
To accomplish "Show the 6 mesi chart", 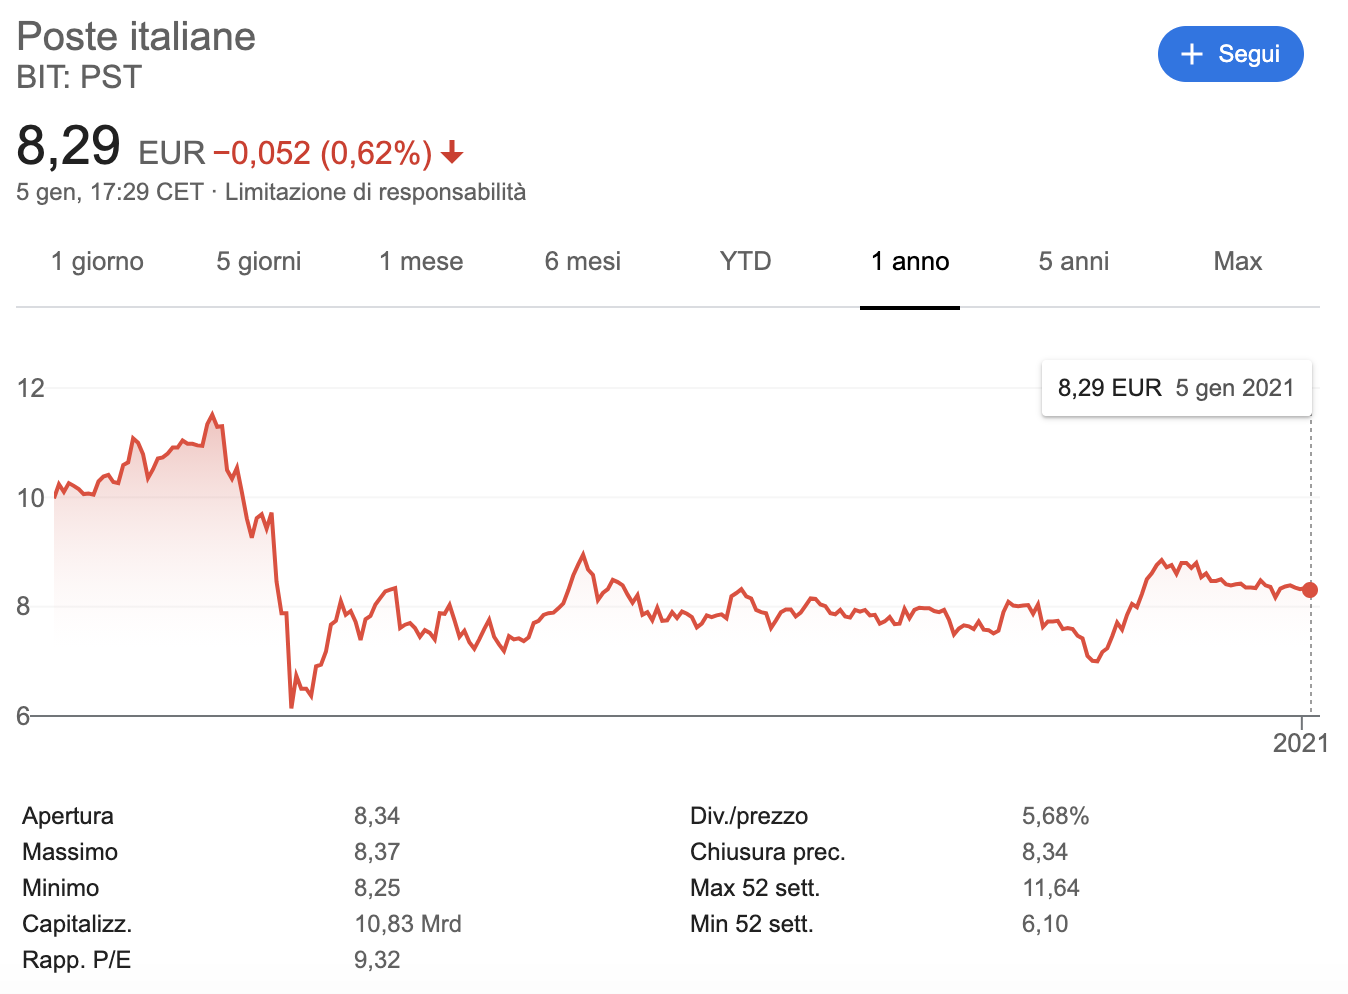I will 583,262.
